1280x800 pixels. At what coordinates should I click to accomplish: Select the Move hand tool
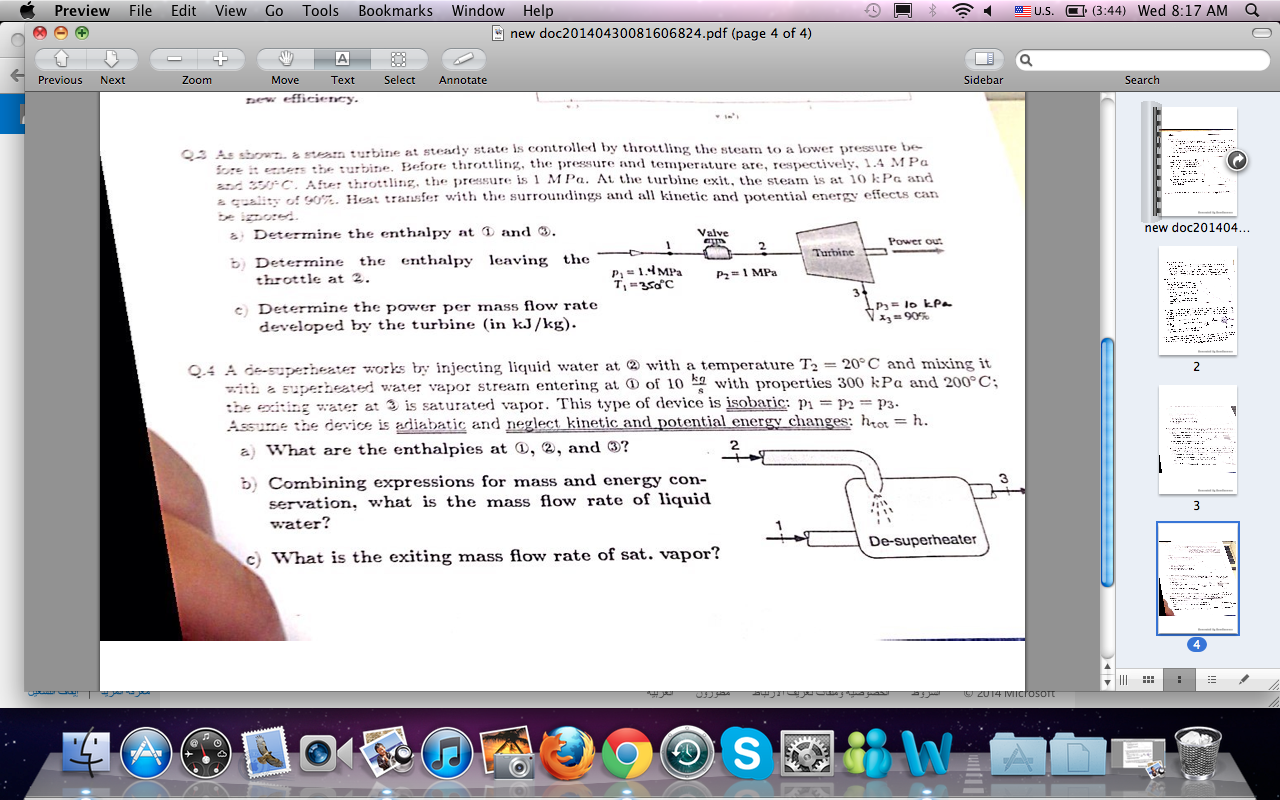click(x=285, y=59)
